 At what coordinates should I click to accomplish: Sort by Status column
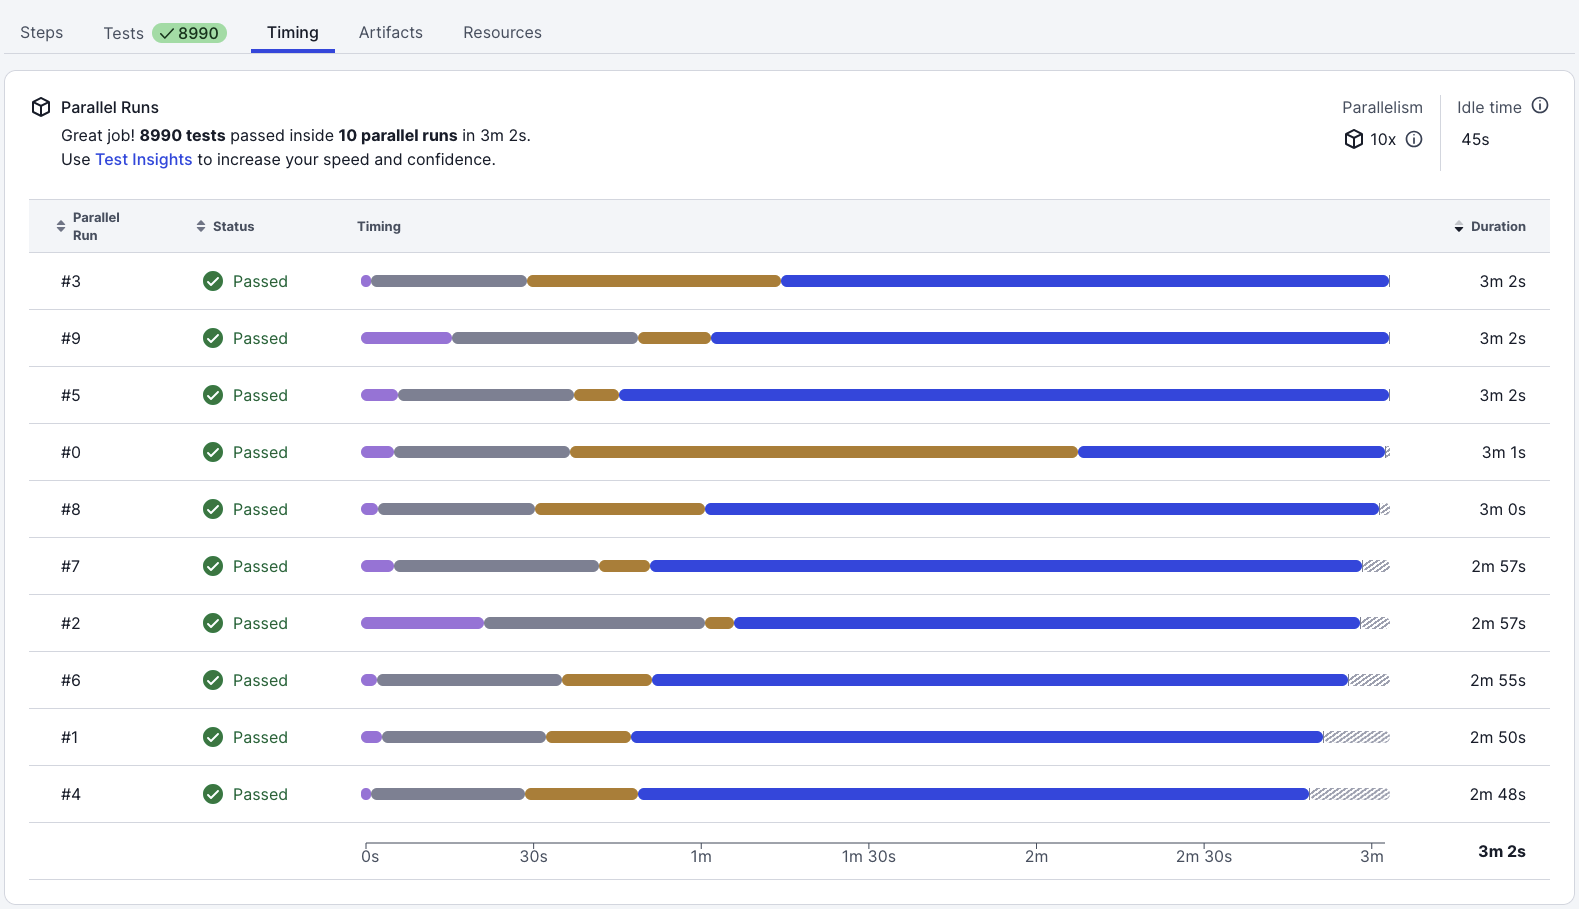coord(225,226)
